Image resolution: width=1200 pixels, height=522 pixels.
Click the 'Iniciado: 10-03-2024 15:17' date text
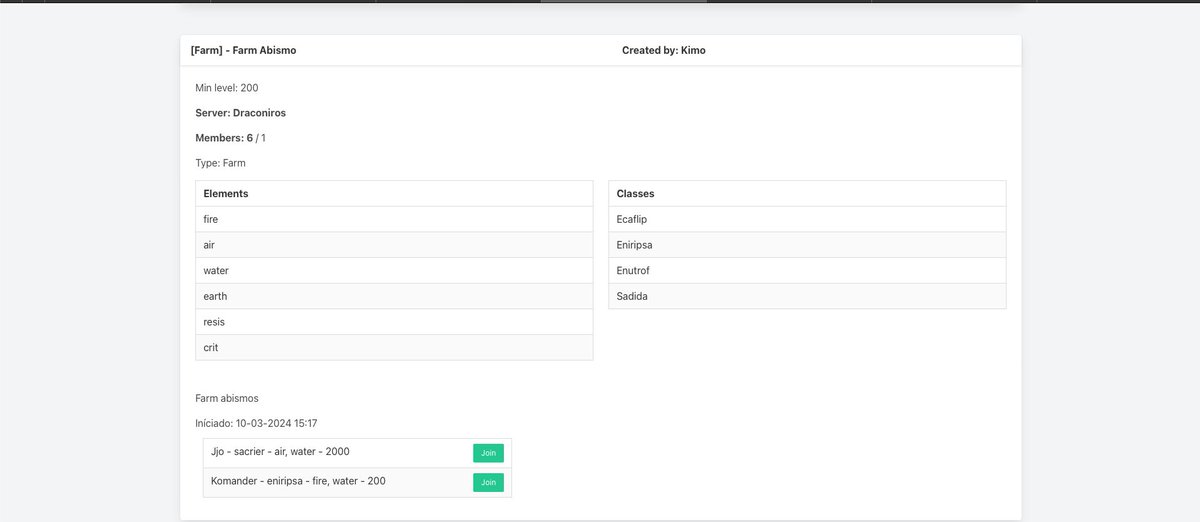click(256, 424)
